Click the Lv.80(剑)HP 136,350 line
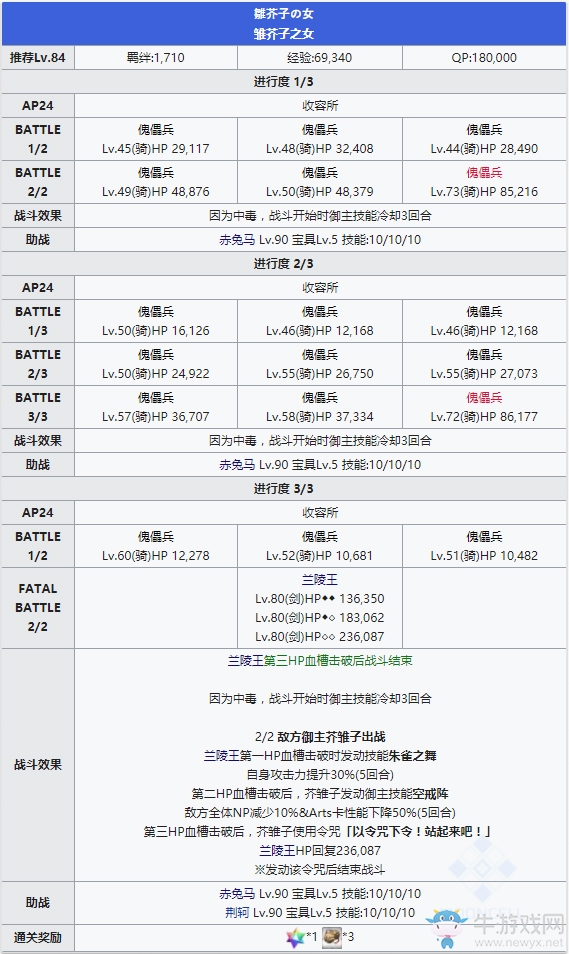 (319, 599)
